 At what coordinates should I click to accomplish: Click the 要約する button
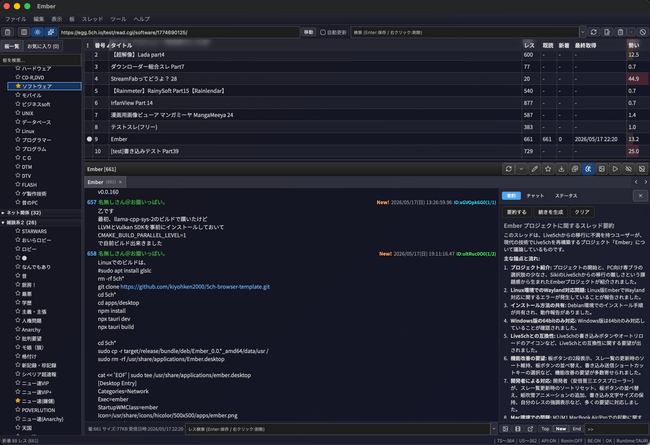coord(517,212)
